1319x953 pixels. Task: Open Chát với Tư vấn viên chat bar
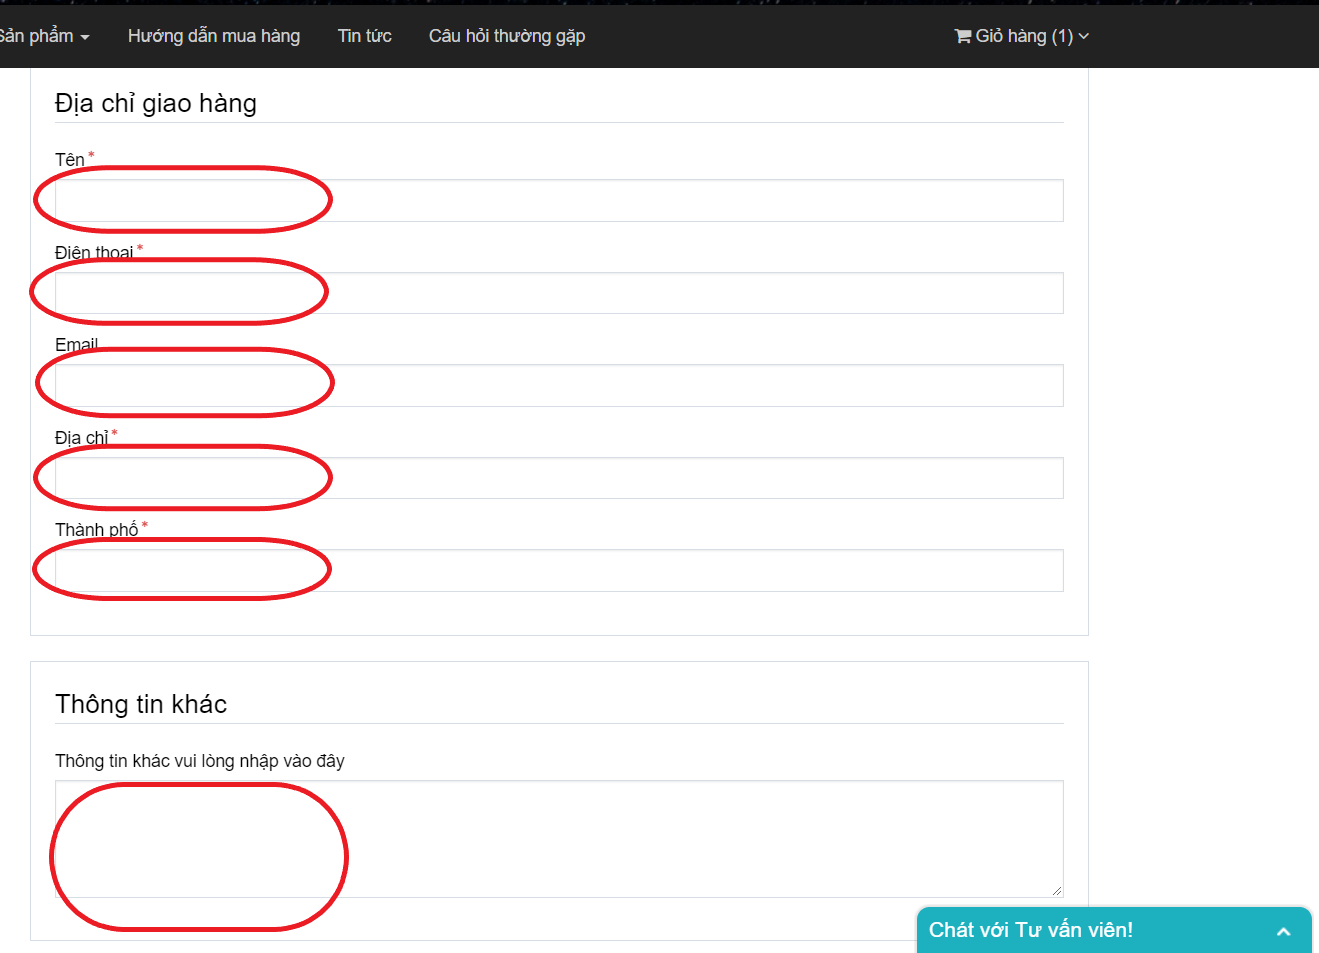click(x=1114, y=930)
